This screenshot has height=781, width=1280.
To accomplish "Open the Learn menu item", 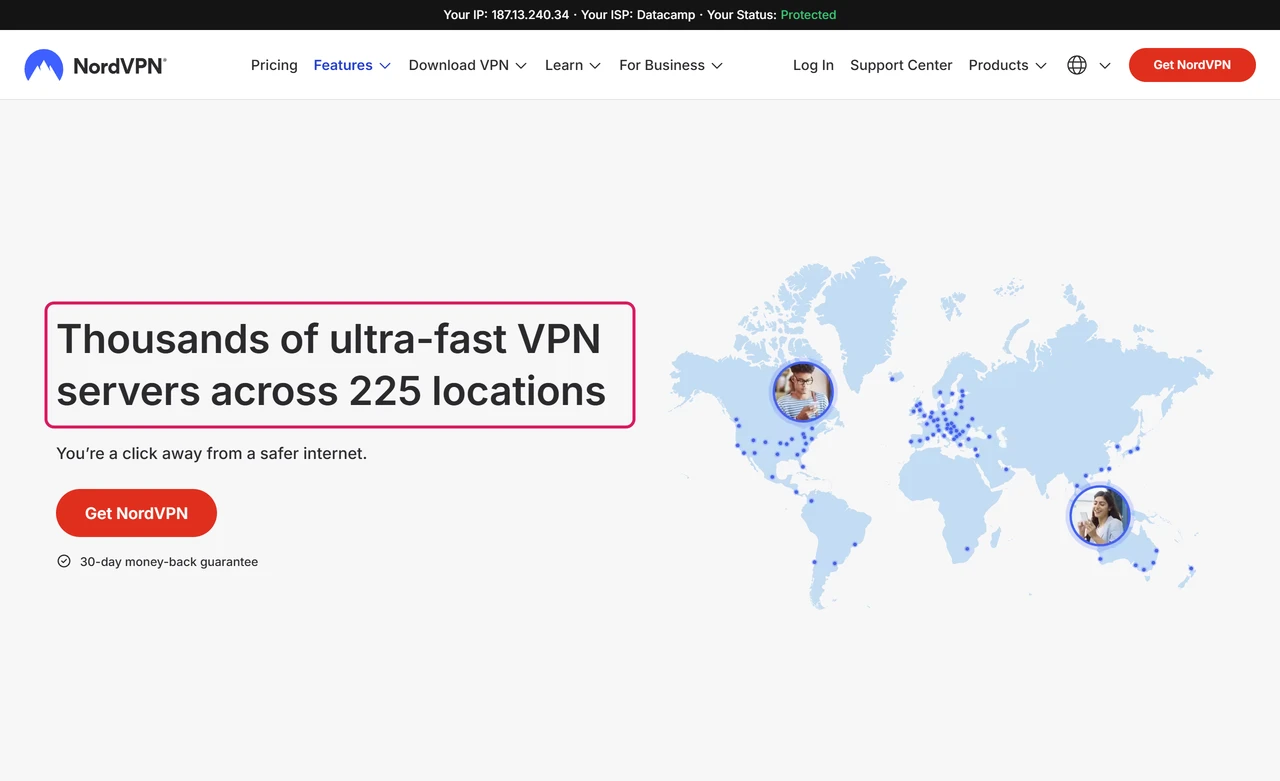I will pyautogui.click(x=564, y=65).
